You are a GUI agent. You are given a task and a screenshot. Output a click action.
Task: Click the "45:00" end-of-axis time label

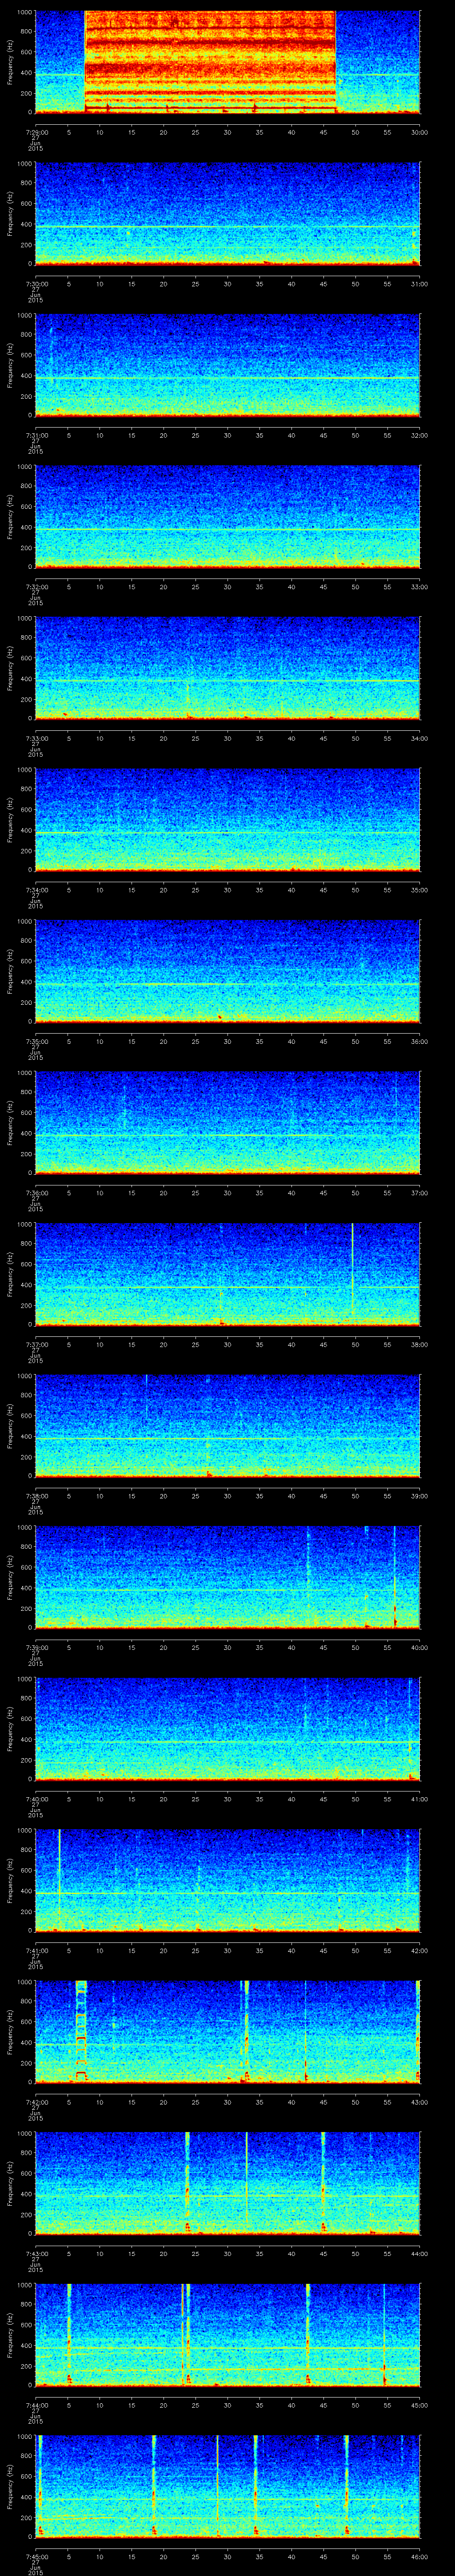pyautogui.click(x=419, y=2405)
